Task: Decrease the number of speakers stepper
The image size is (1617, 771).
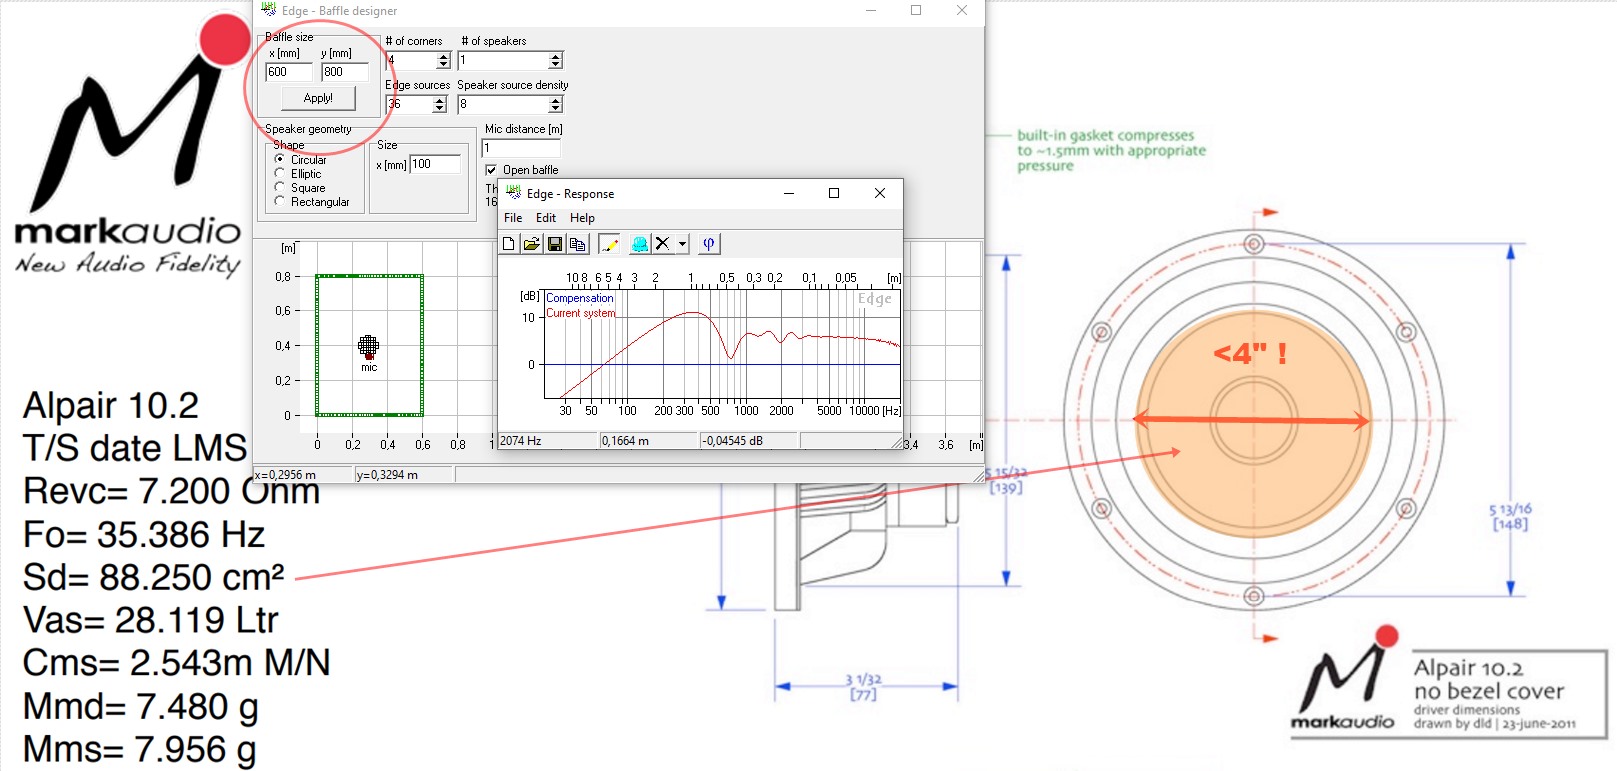Action: (556, 65)
